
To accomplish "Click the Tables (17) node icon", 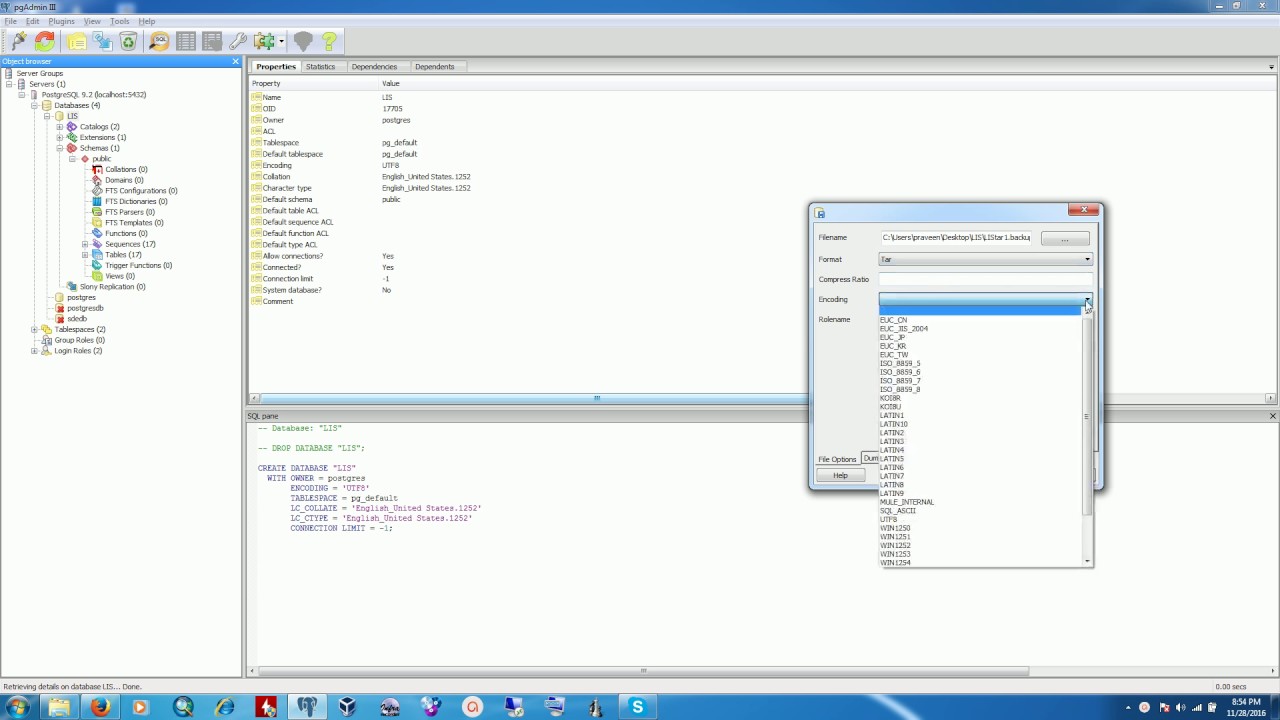I will [97, 255].
